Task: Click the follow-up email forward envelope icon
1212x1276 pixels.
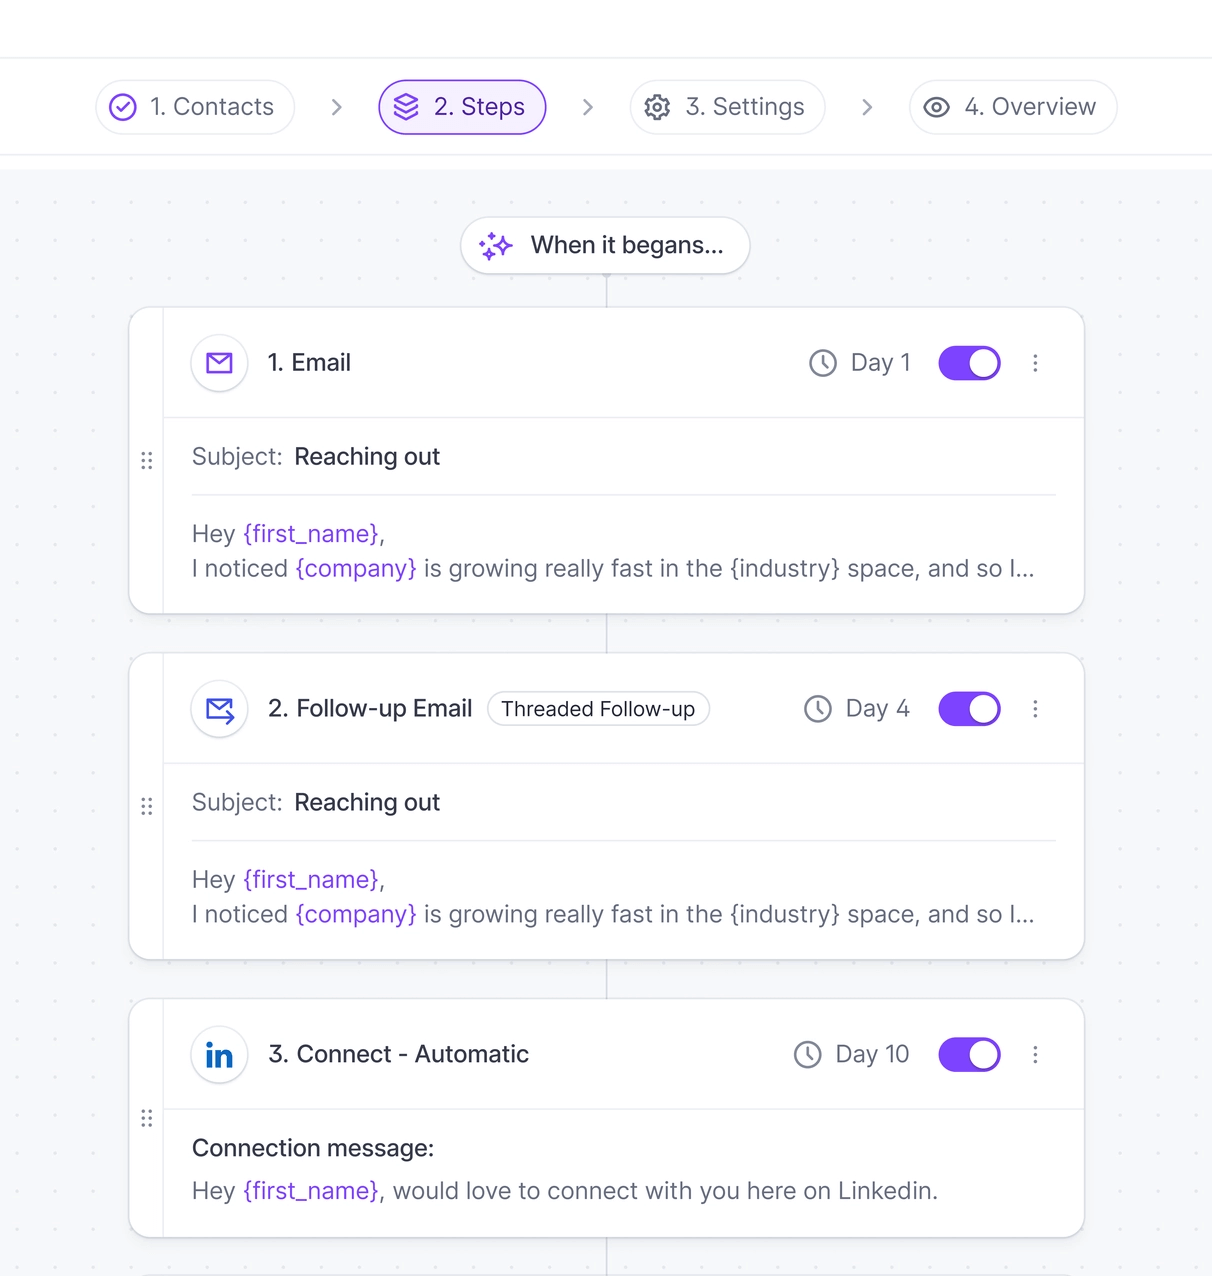Action: click(219, 709)
